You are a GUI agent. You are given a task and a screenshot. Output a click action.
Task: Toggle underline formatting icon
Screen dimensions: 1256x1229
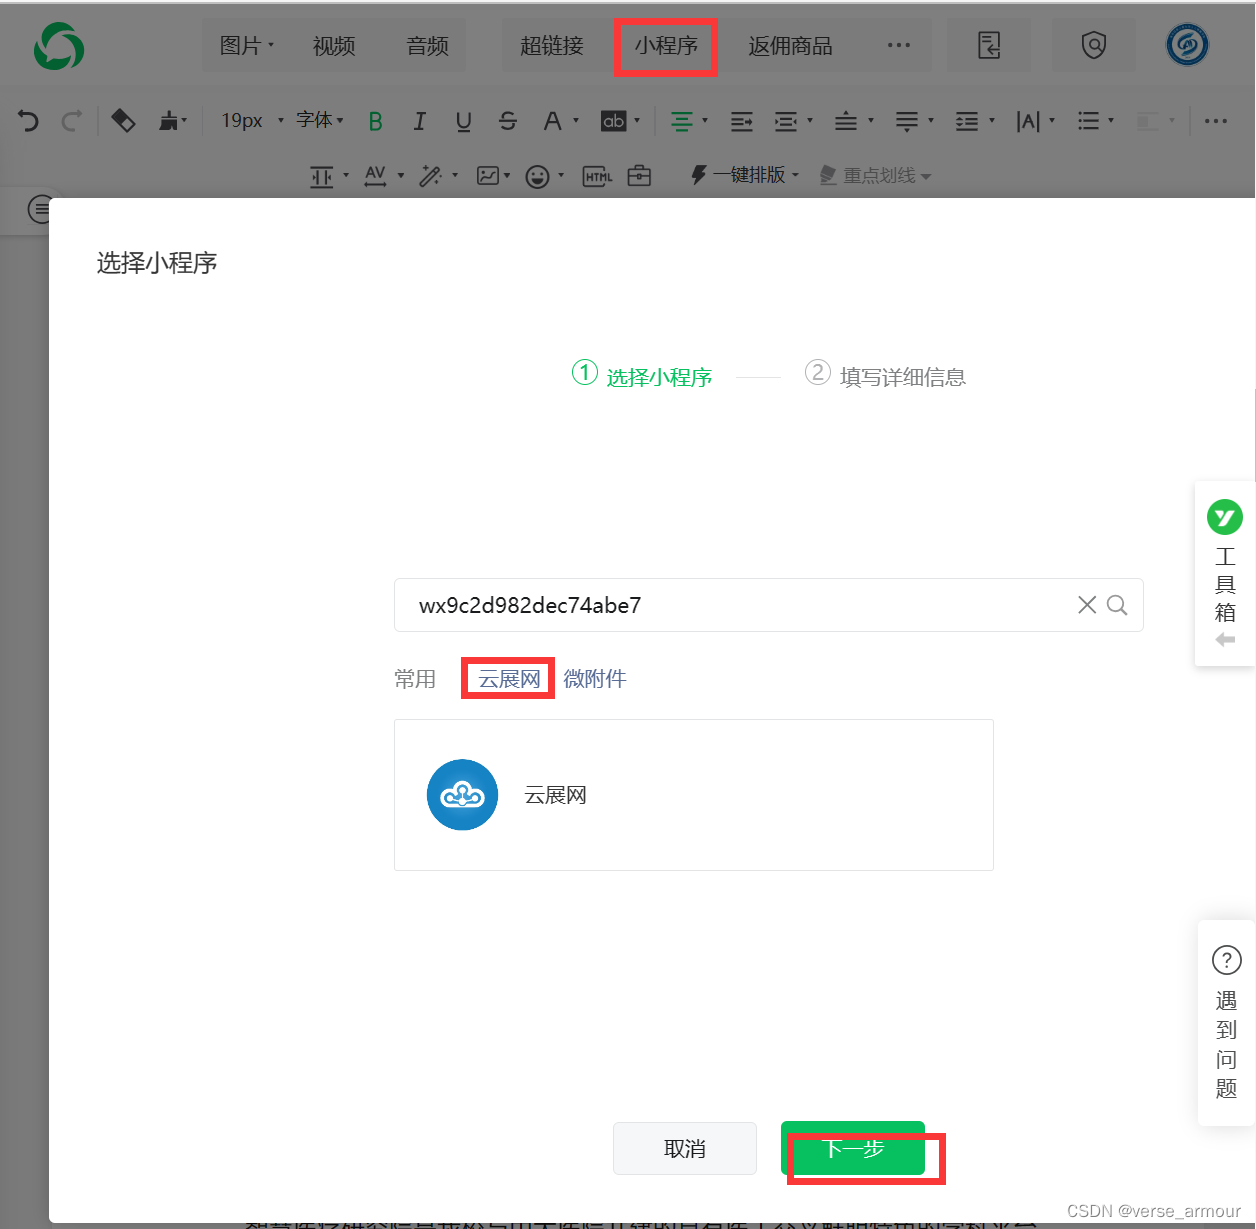463,121
